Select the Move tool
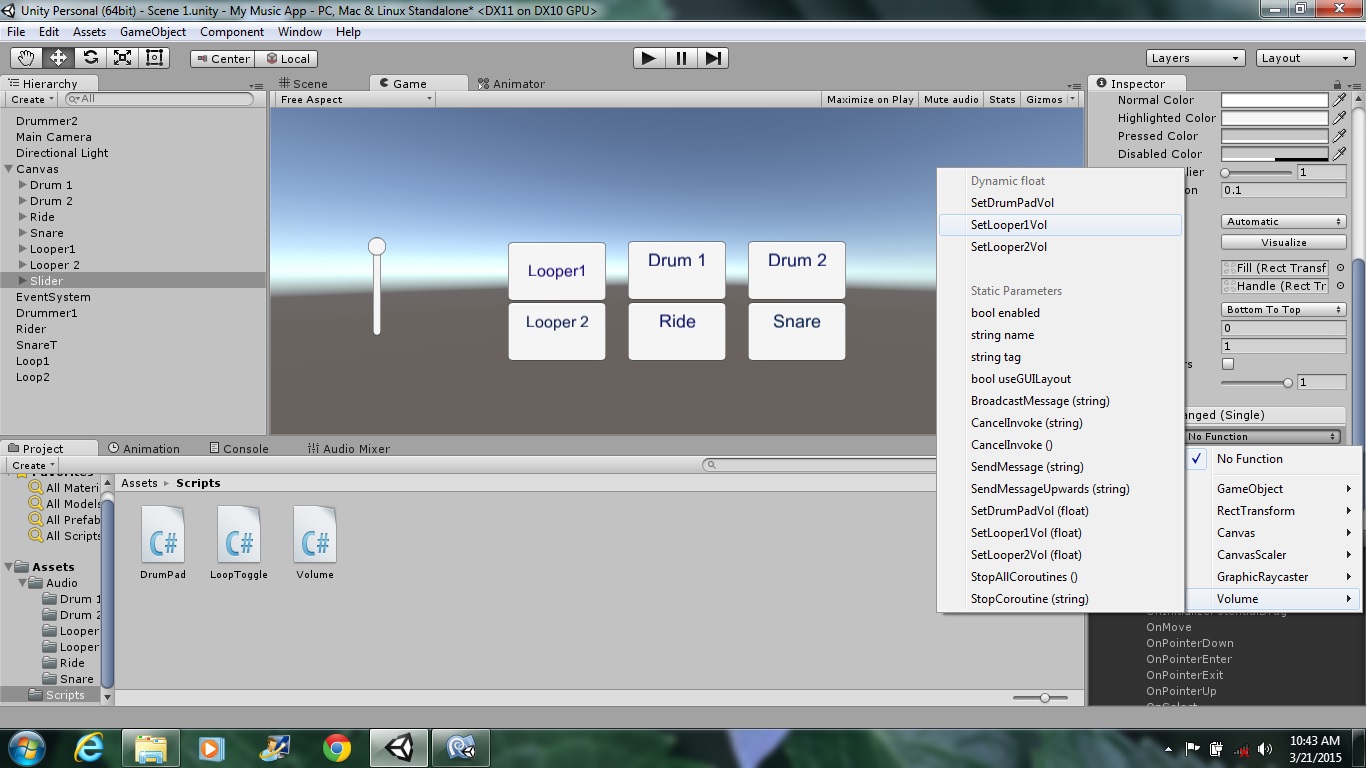 (58, 58)
